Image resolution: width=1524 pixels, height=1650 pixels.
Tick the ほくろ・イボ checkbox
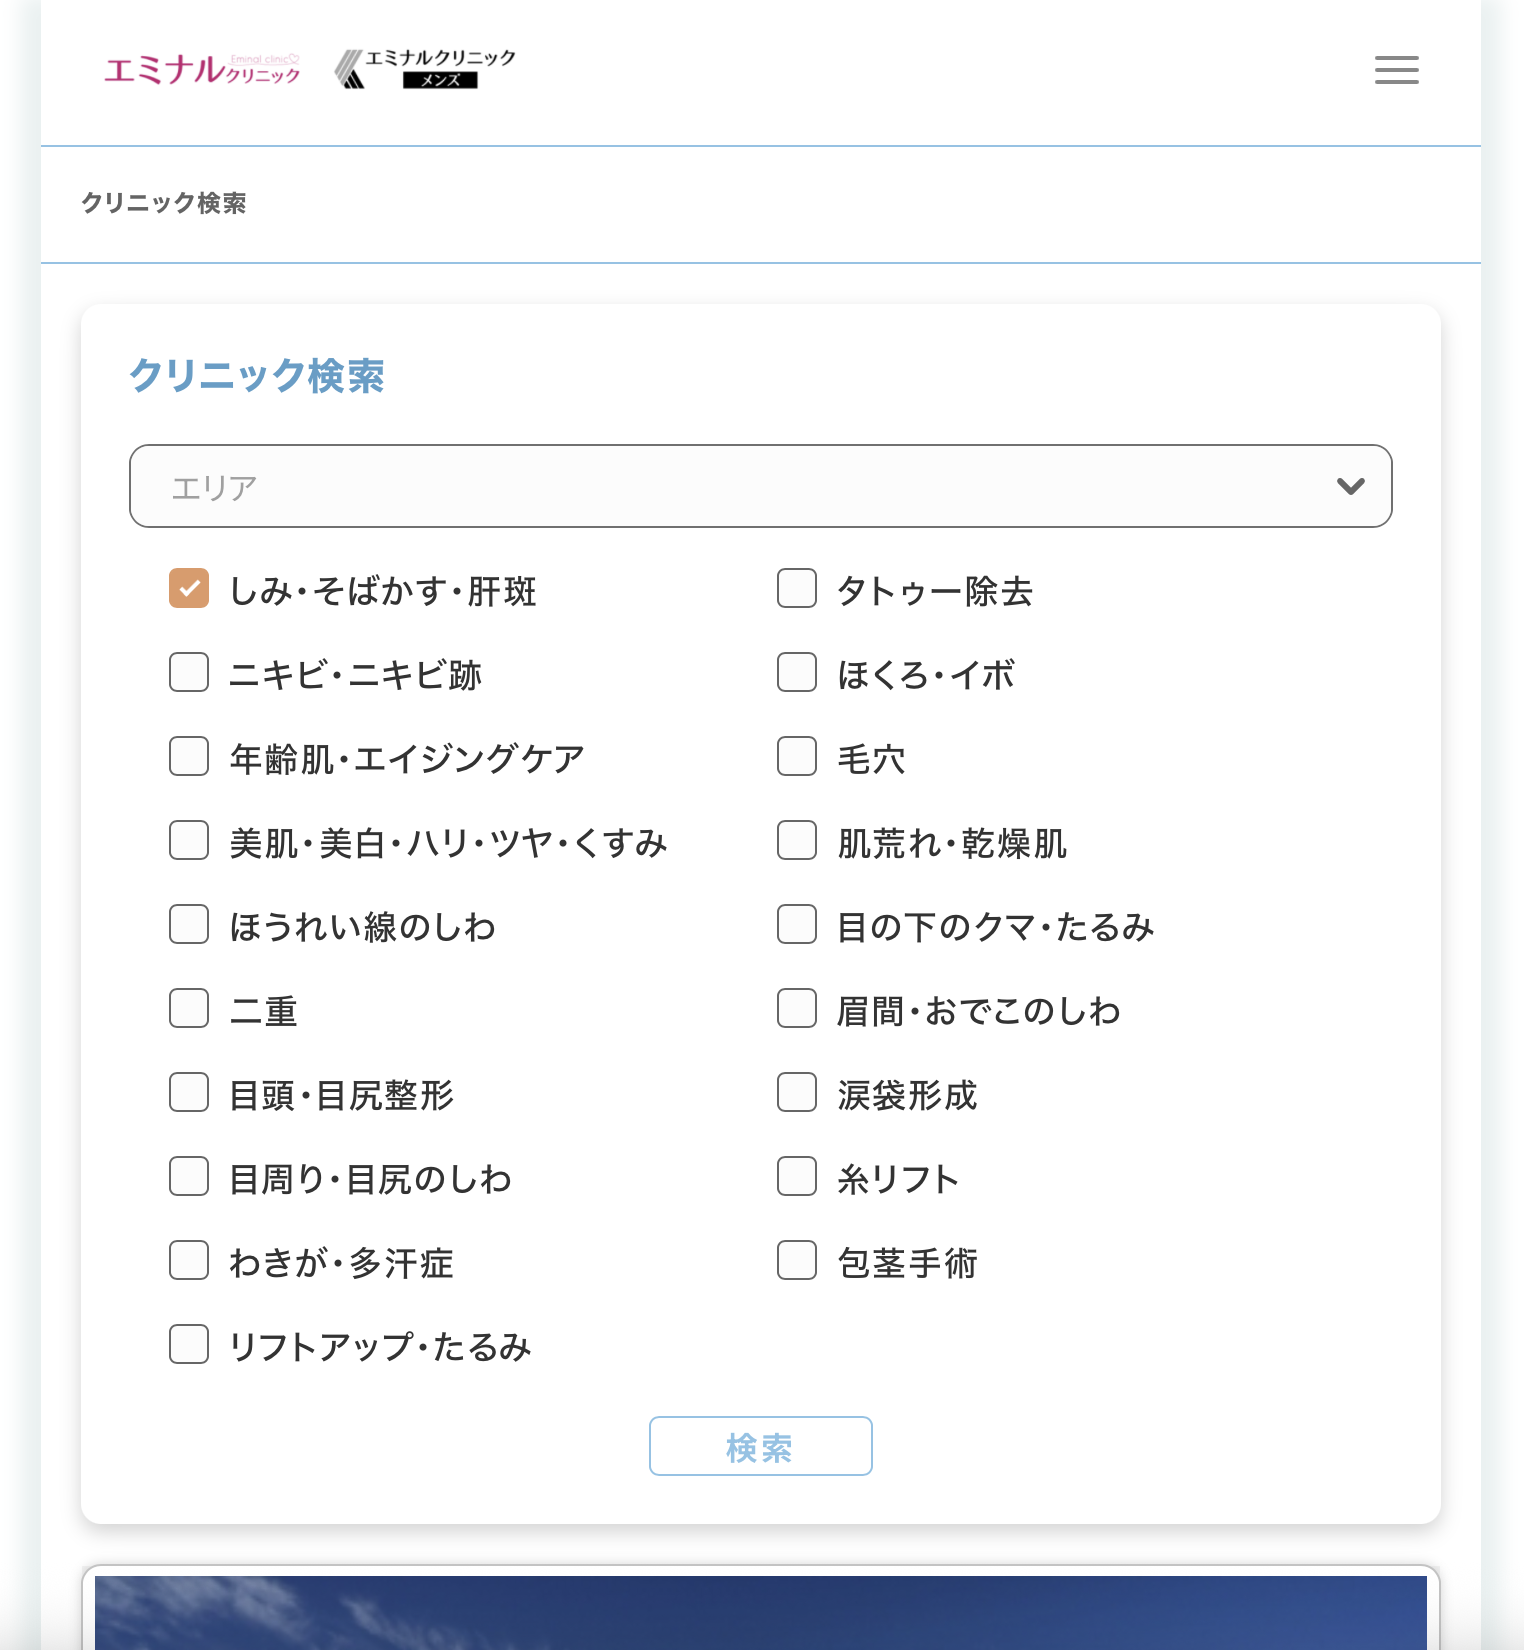point(797,673)
